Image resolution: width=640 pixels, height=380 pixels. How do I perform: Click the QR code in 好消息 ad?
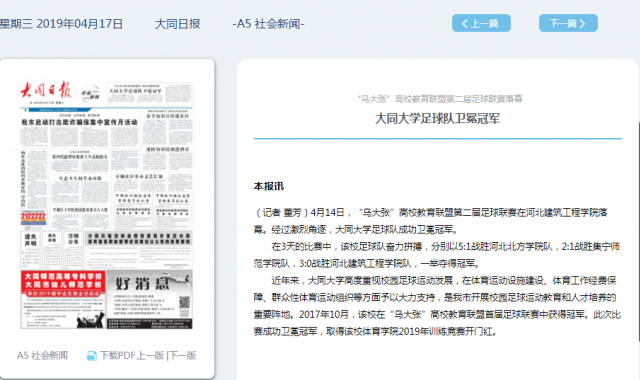[184, 302]
